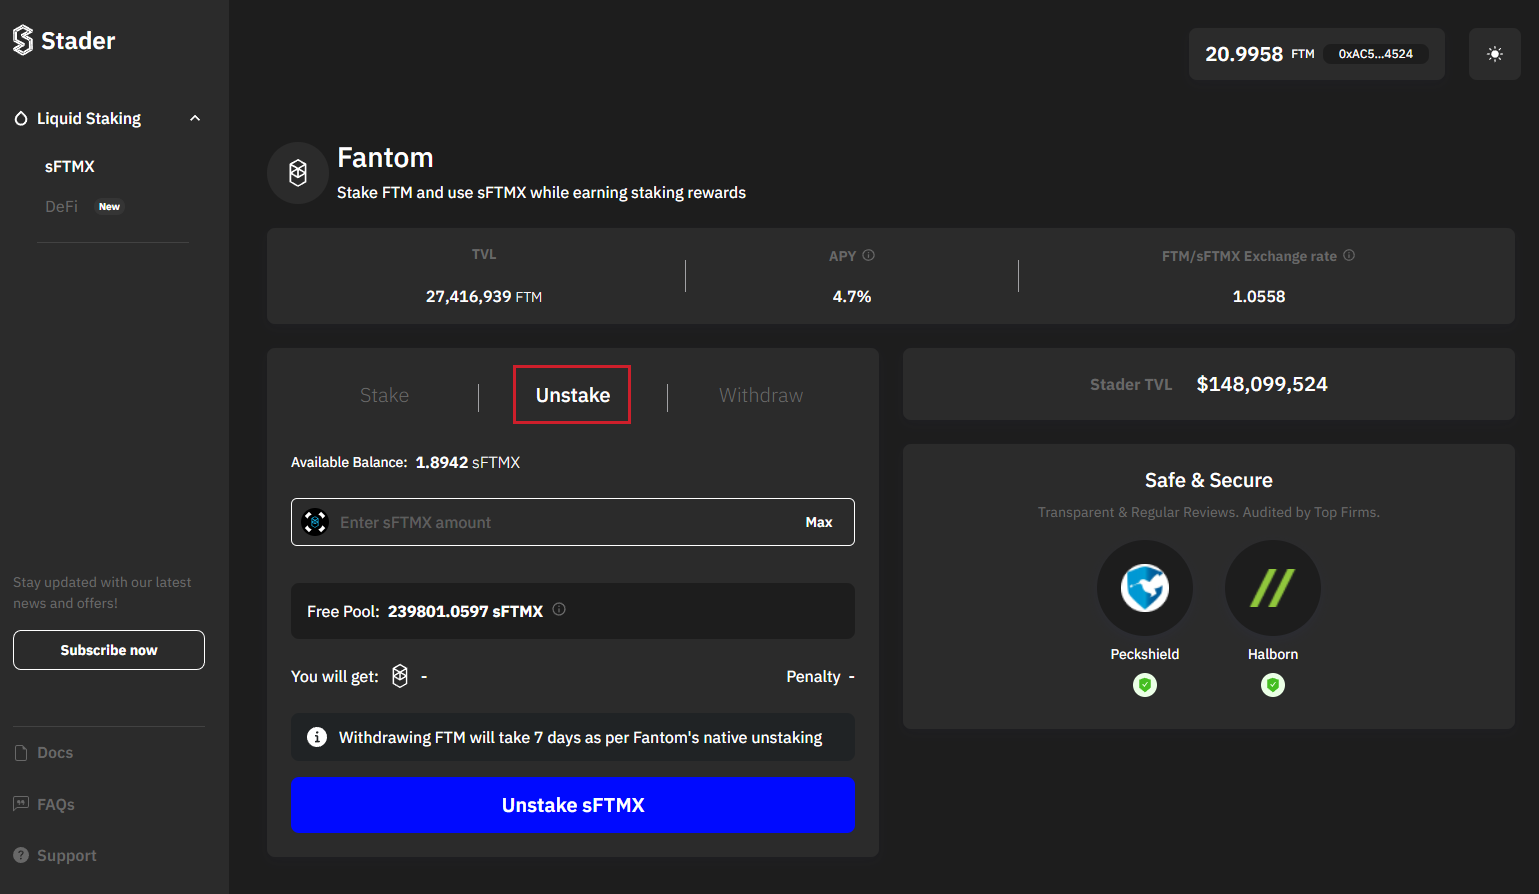Select the Stake tab
Viewport: 1539px width, 894px height.
384,395
